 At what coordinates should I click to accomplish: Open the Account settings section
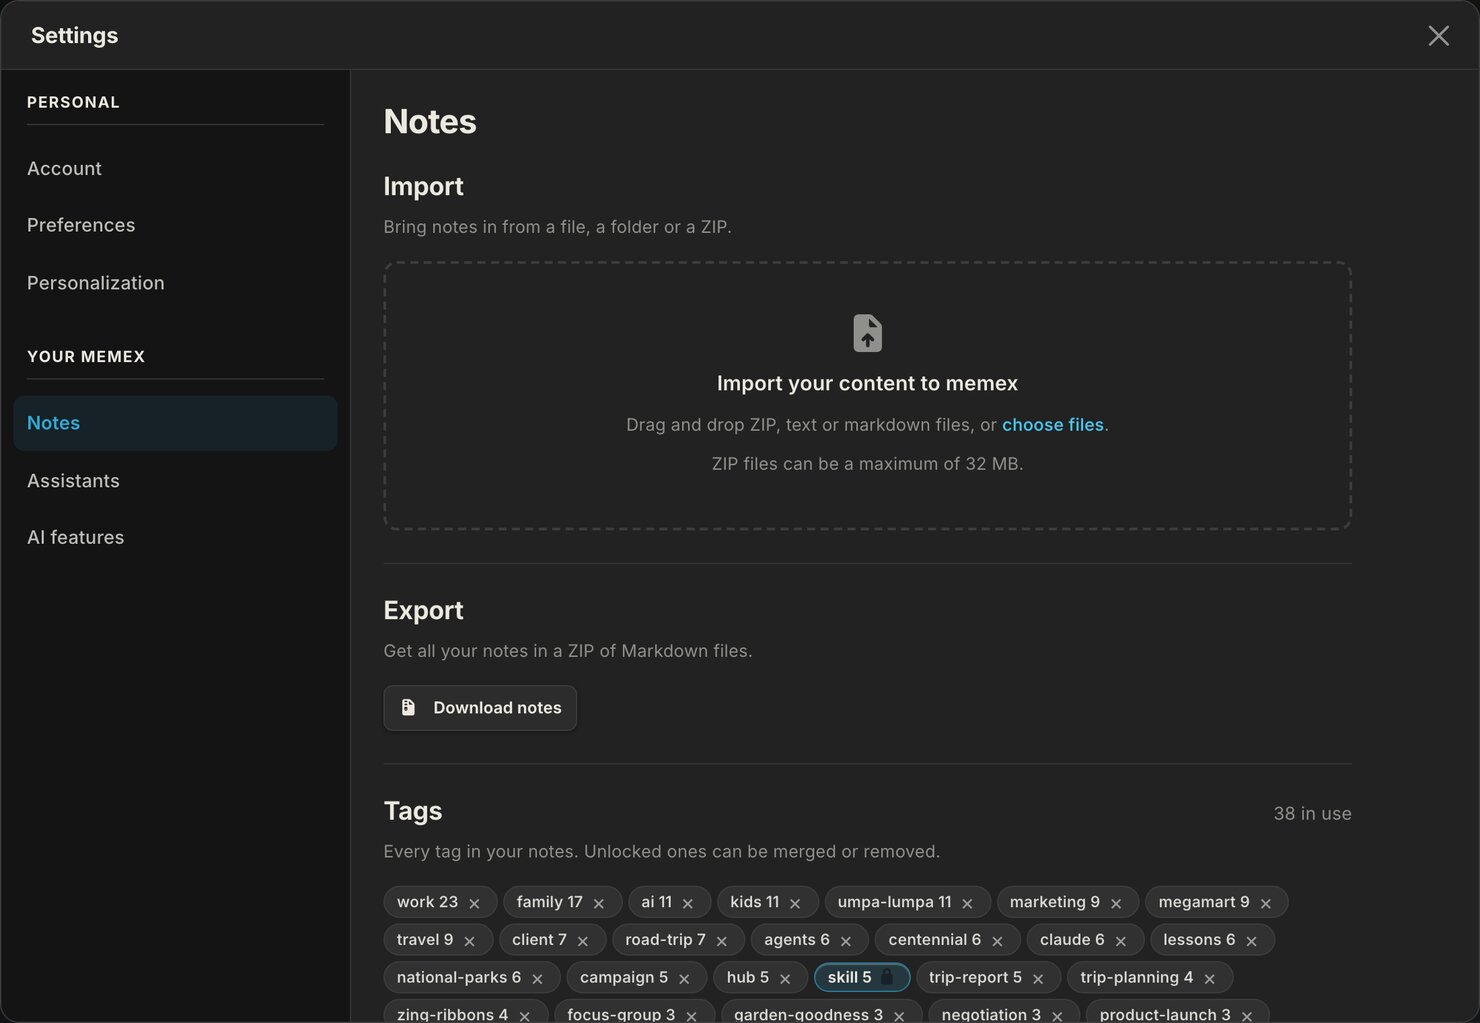point(175,168)
